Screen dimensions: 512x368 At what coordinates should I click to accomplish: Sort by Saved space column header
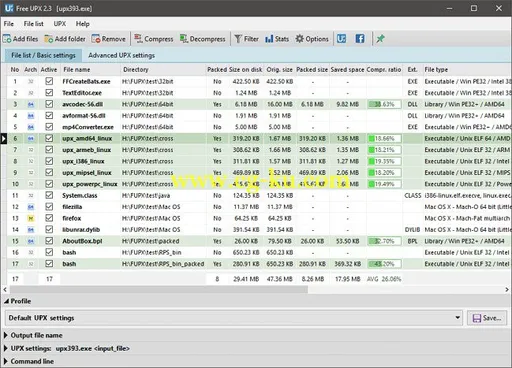point(347,70)
